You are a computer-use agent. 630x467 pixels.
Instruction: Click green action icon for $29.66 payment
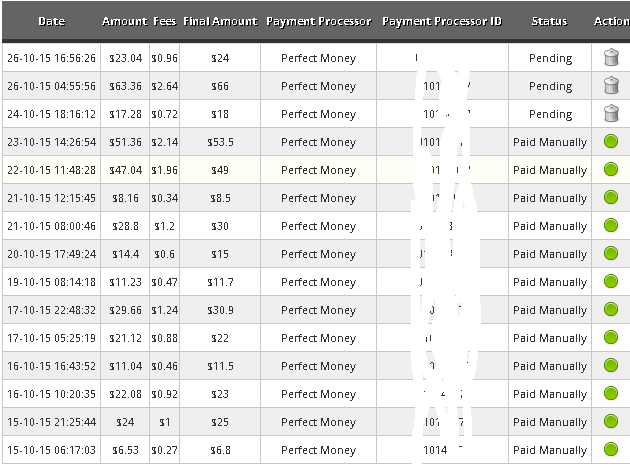coord(611,310)
